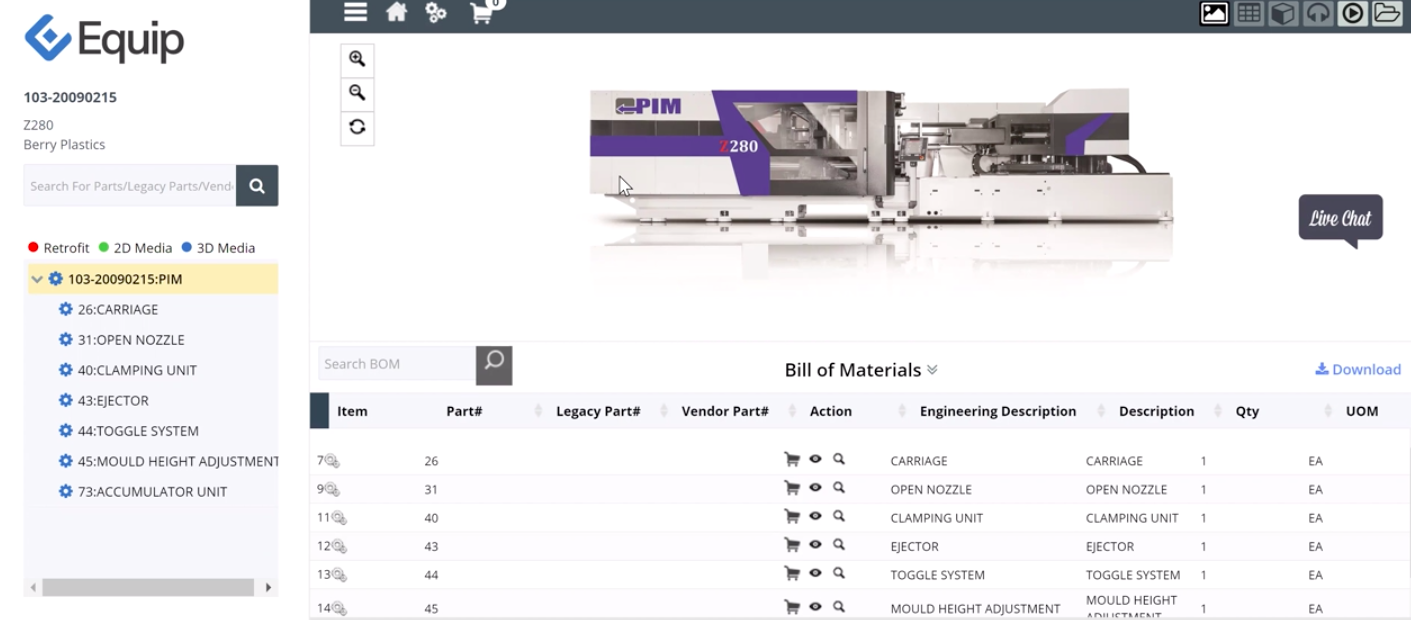Click the parts search magnifier button

coord(257,186)
